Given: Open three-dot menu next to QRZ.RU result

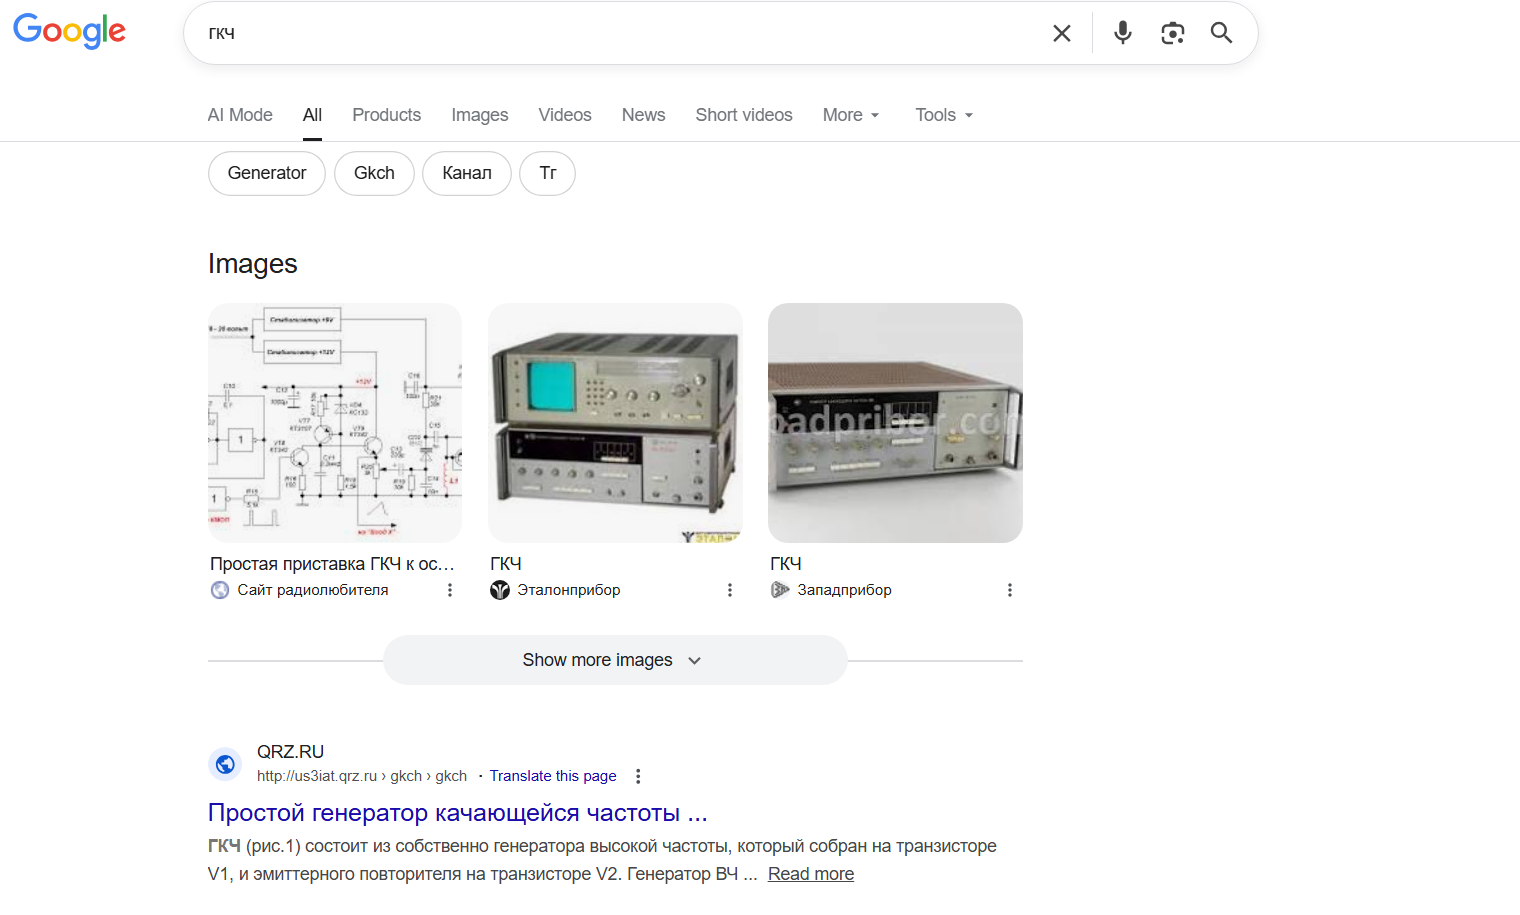Looking at the screenshot, I should [x=638, y=776].
